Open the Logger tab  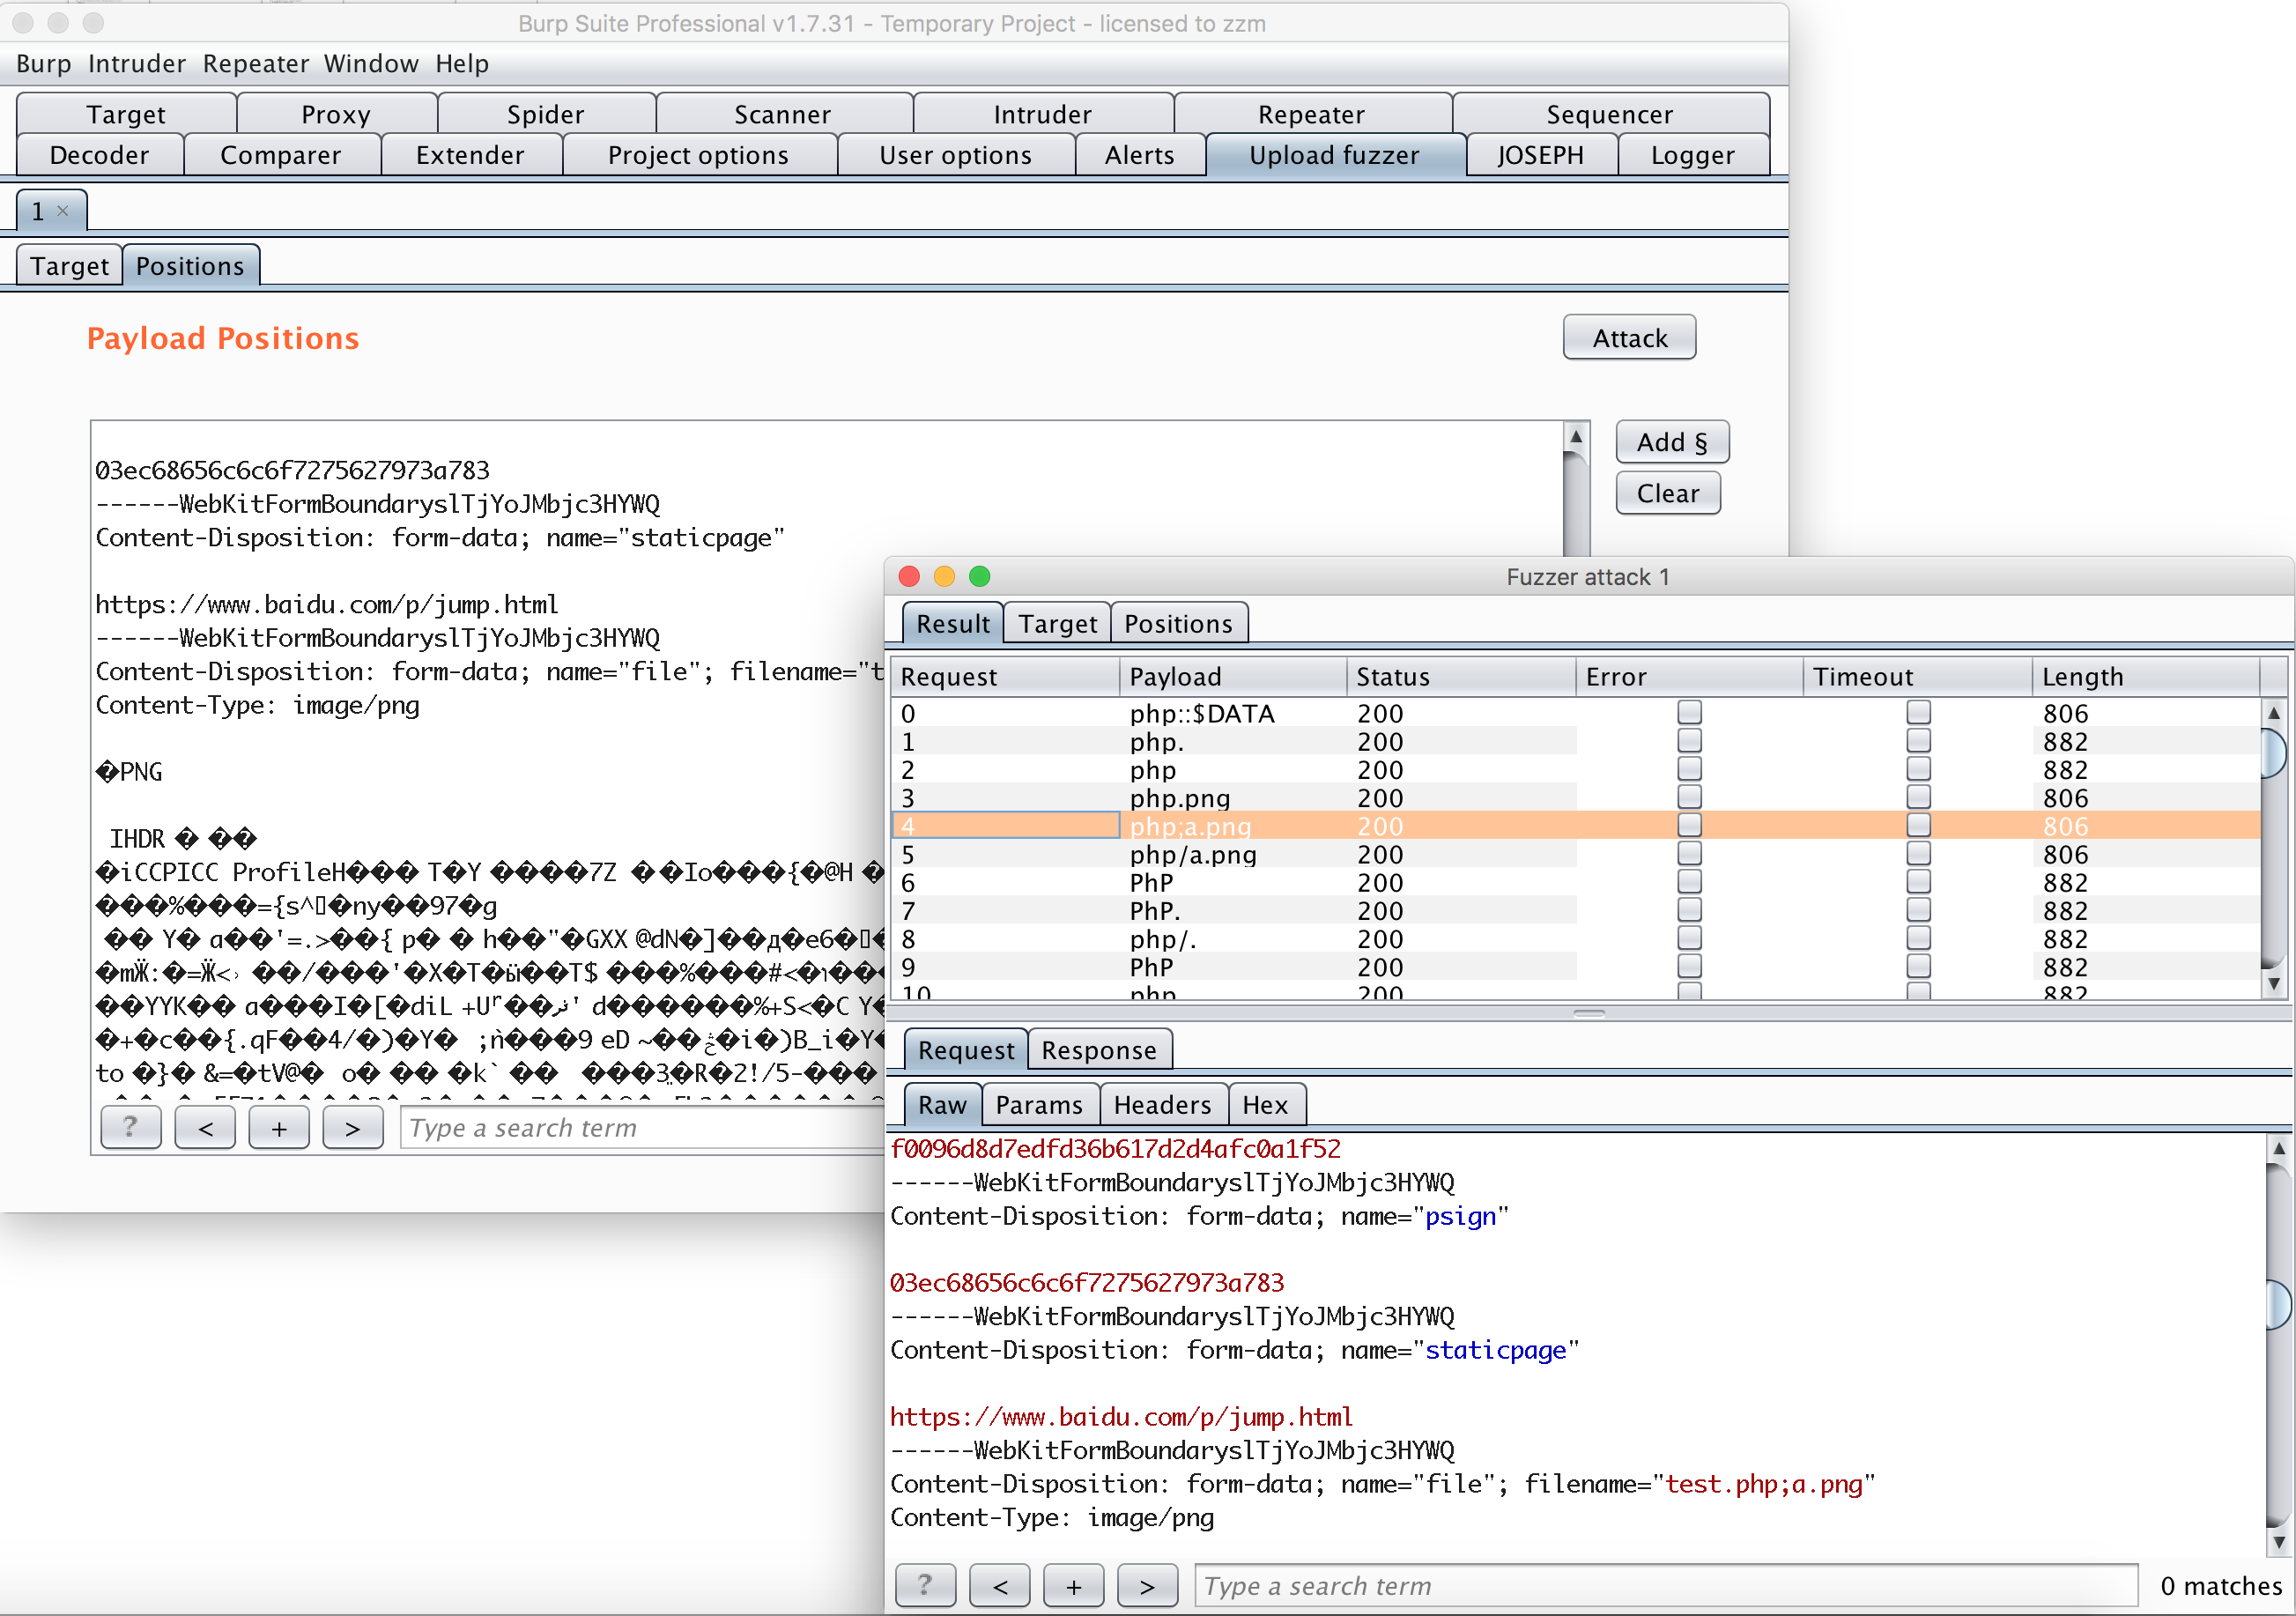tap(1693, 155)
